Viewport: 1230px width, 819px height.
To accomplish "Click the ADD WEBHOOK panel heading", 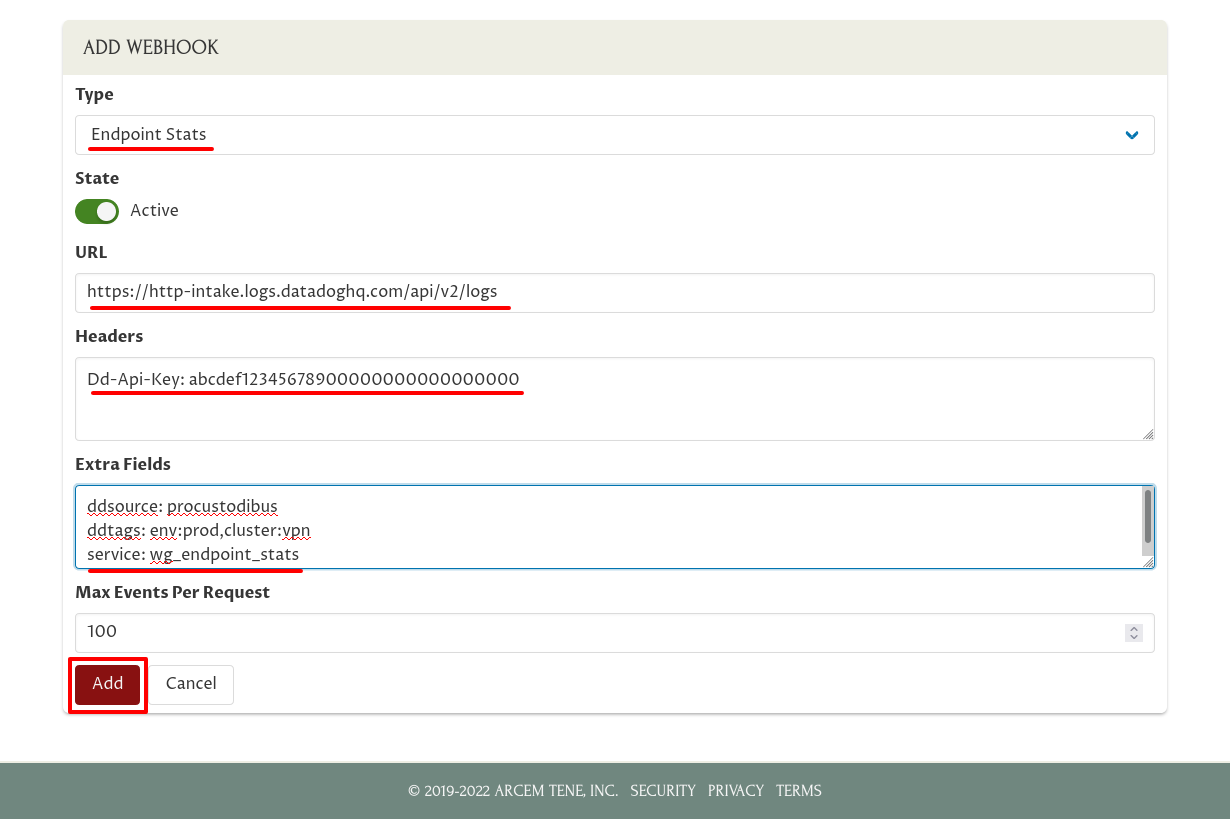I will click(x=151, y=48).
